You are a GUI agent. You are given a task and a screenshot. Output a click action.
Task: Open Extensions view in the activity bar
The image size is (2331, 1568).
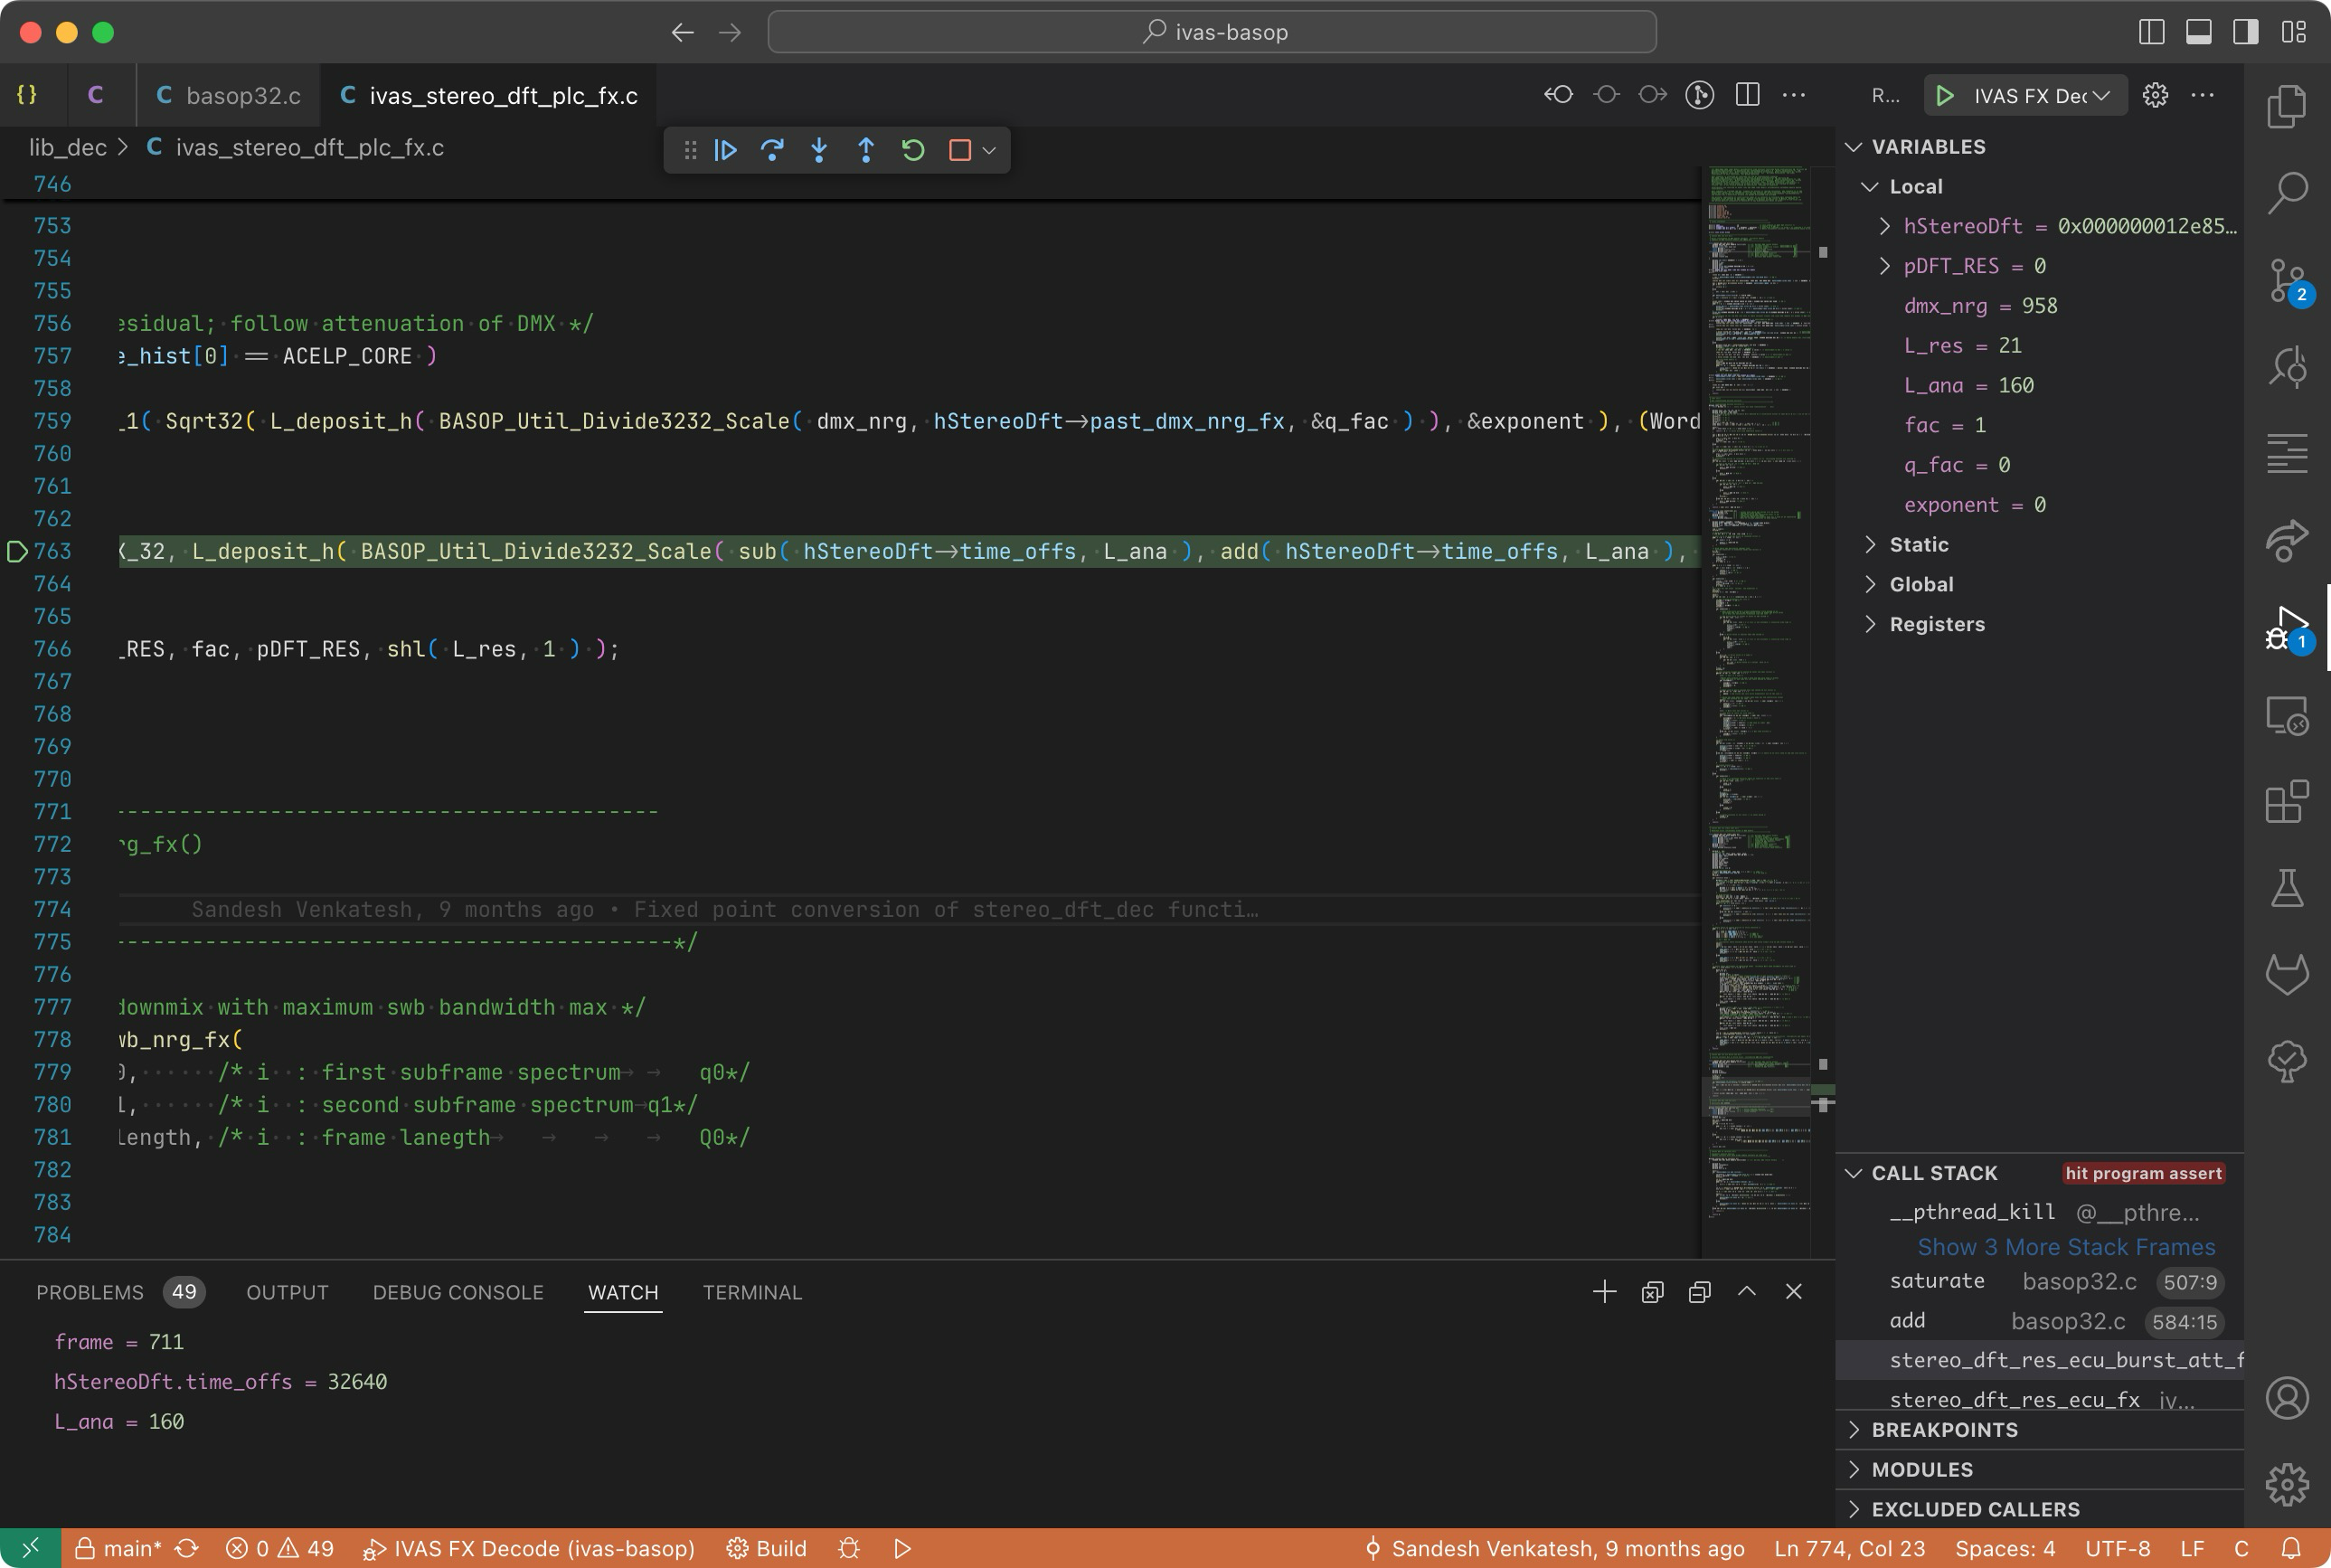(x=2286, y=802)
